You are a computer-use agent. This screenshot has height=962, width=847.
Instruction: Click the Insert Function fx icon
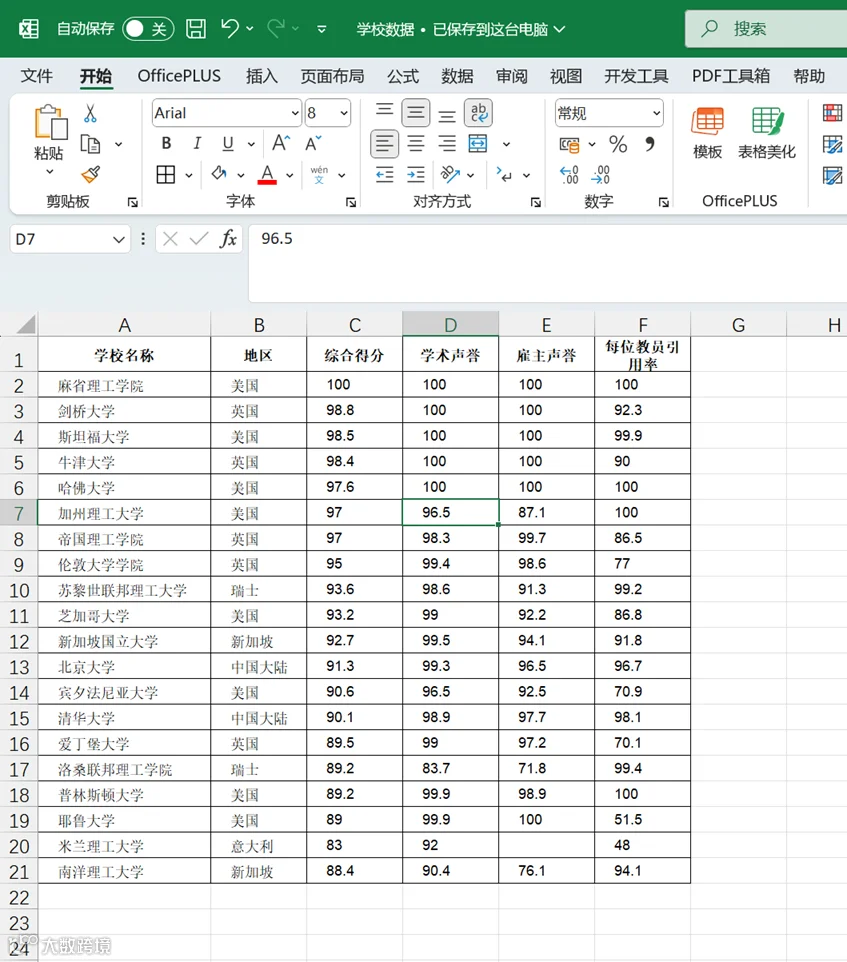click(228, 239)
